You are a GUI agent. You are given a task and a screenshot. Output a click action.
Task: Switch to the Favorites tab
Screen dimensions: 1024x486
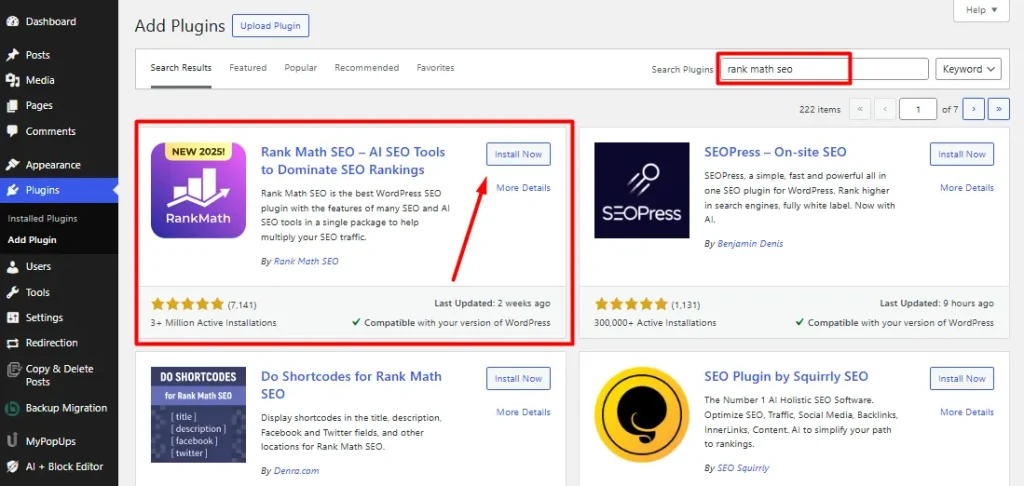pos(436,68)
